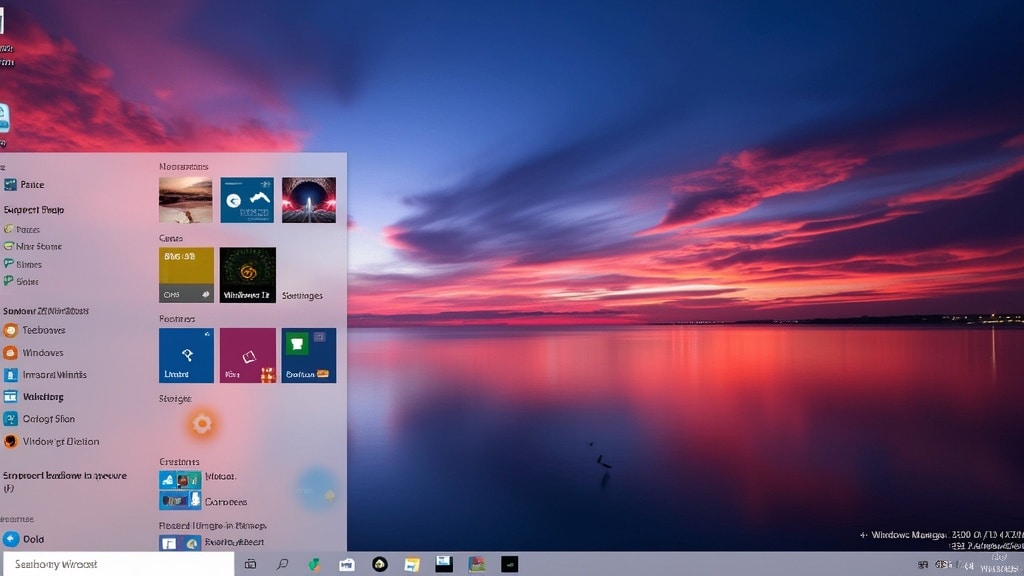1024x576 pixels.
Task: Open the magenta tile with tilted square icon
Action: 248,355
